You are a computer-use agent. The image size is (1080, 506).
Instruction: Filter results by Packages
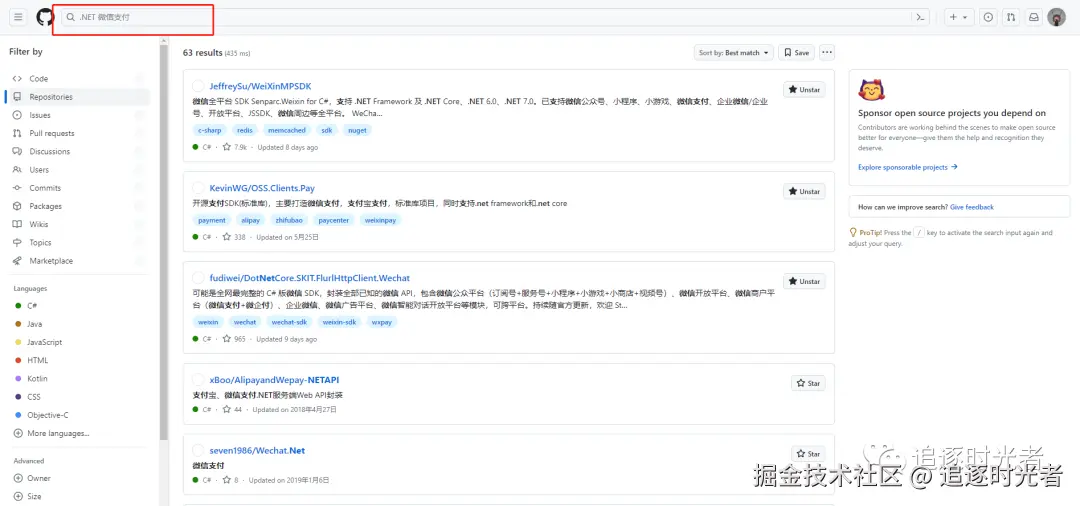pos(77,206)
